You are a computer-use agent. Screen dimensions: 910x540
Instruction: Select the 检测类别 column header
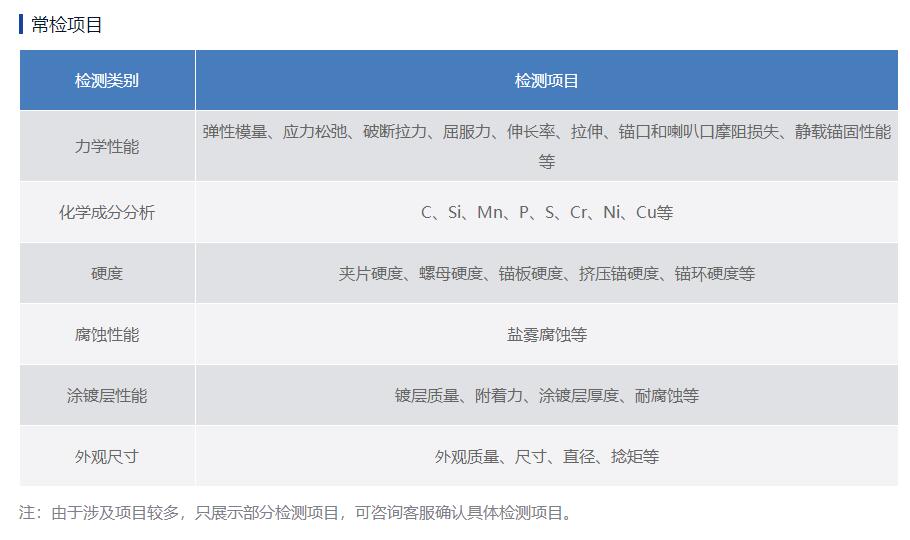[x=107, y=81]
